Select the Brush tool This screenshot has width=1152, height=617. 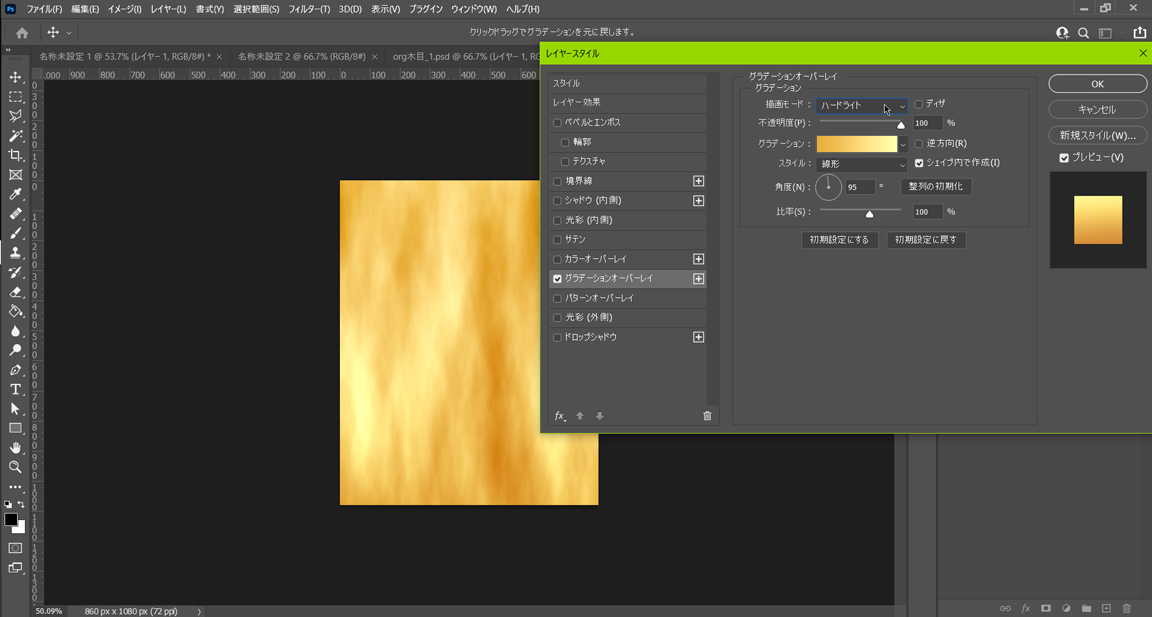[x=15, y=233]
